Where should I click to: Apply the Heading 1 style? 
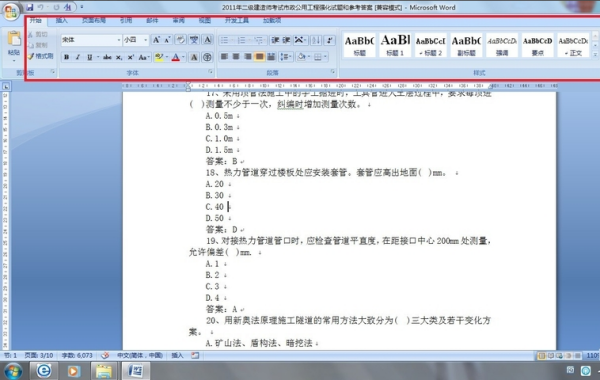tap(395, 45)
